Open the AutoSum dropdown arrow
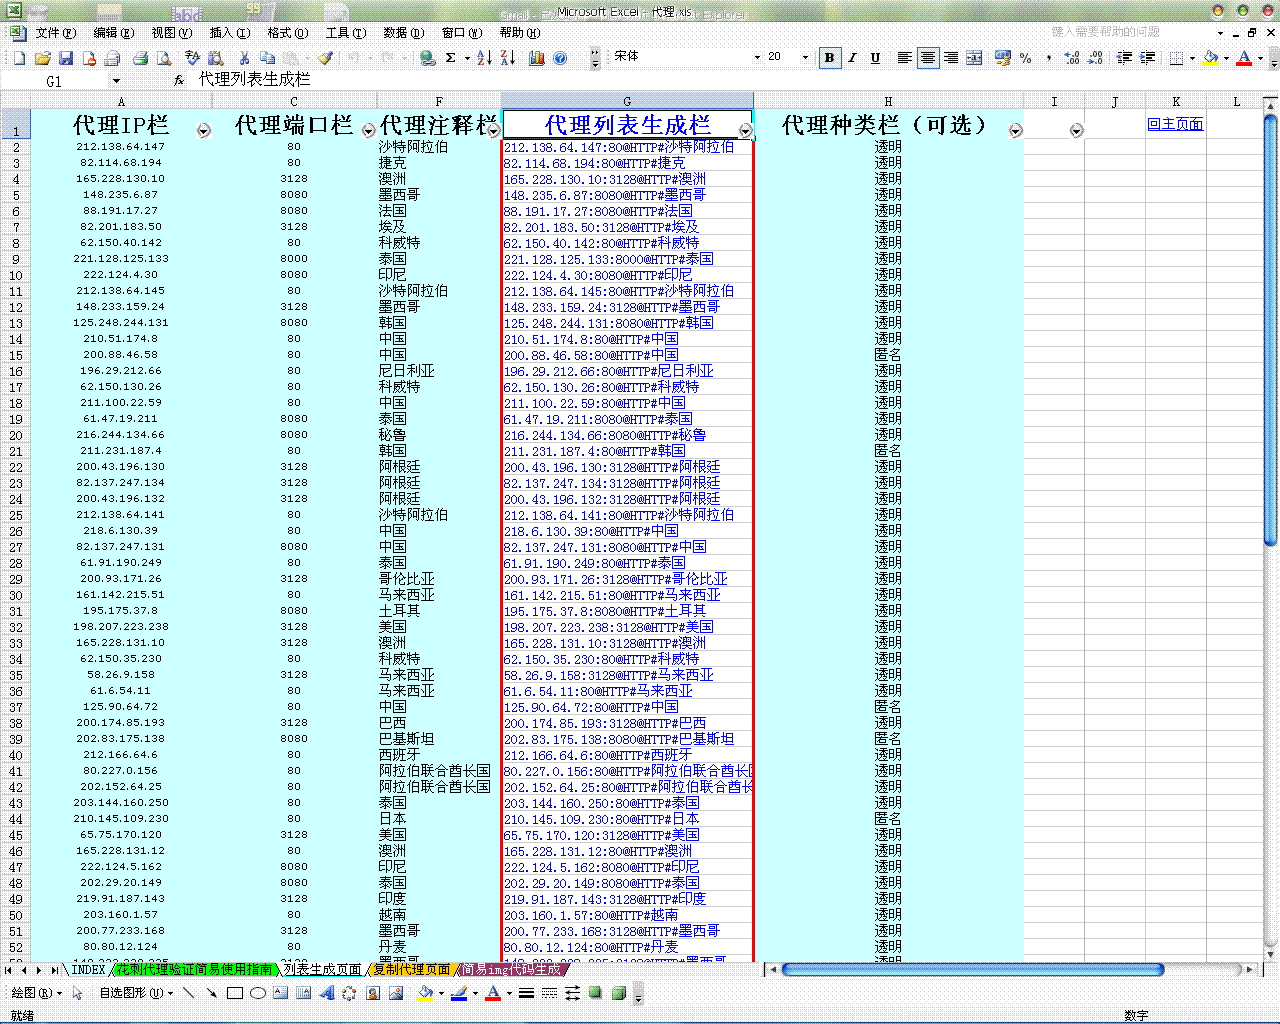 (x=466, y=58)
